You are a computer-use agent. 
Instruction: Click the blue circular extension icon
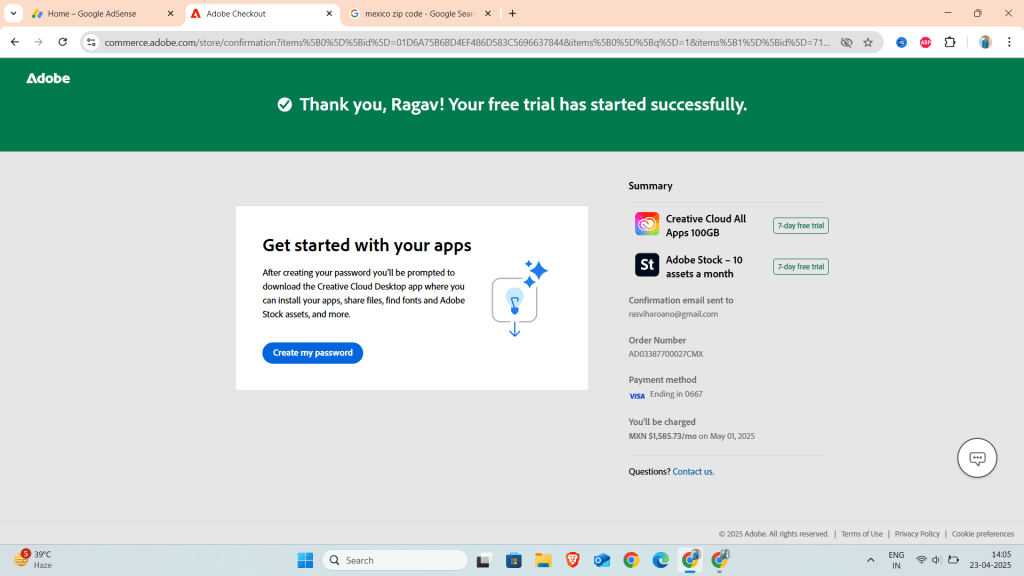pos(901,42)
